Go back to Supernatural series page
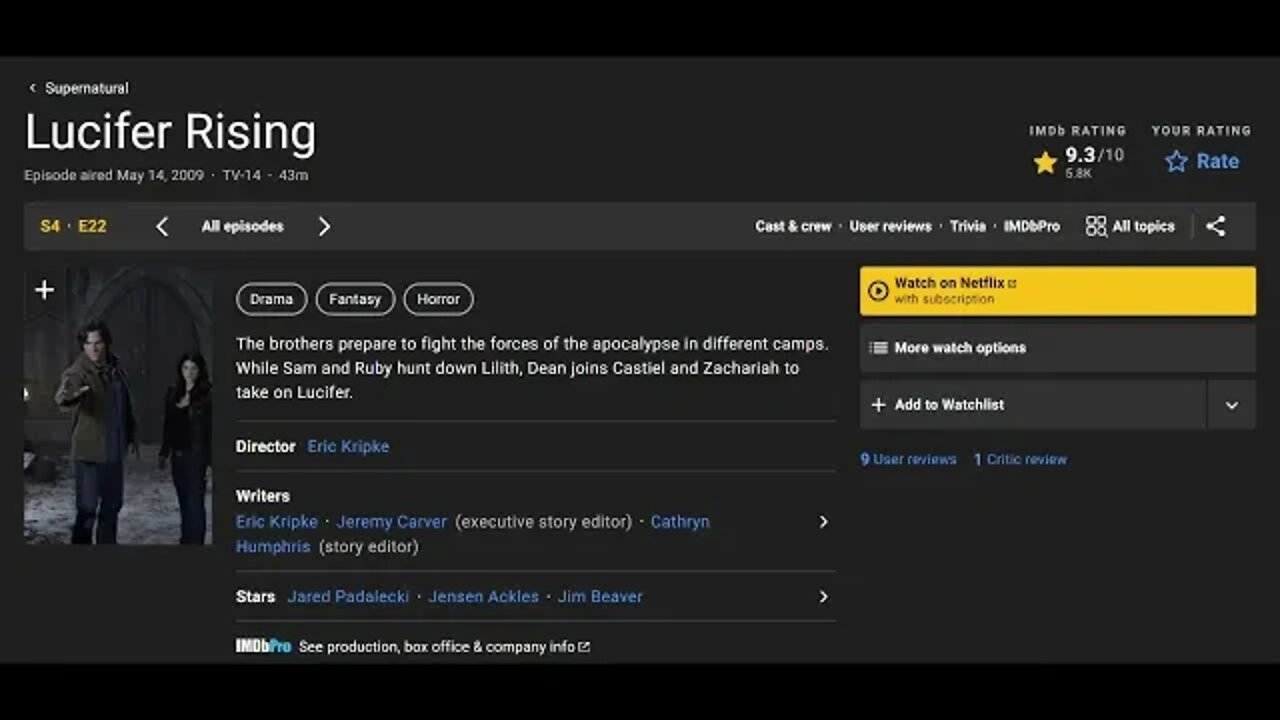The image size is (1280, 720). tap(87, 88)
